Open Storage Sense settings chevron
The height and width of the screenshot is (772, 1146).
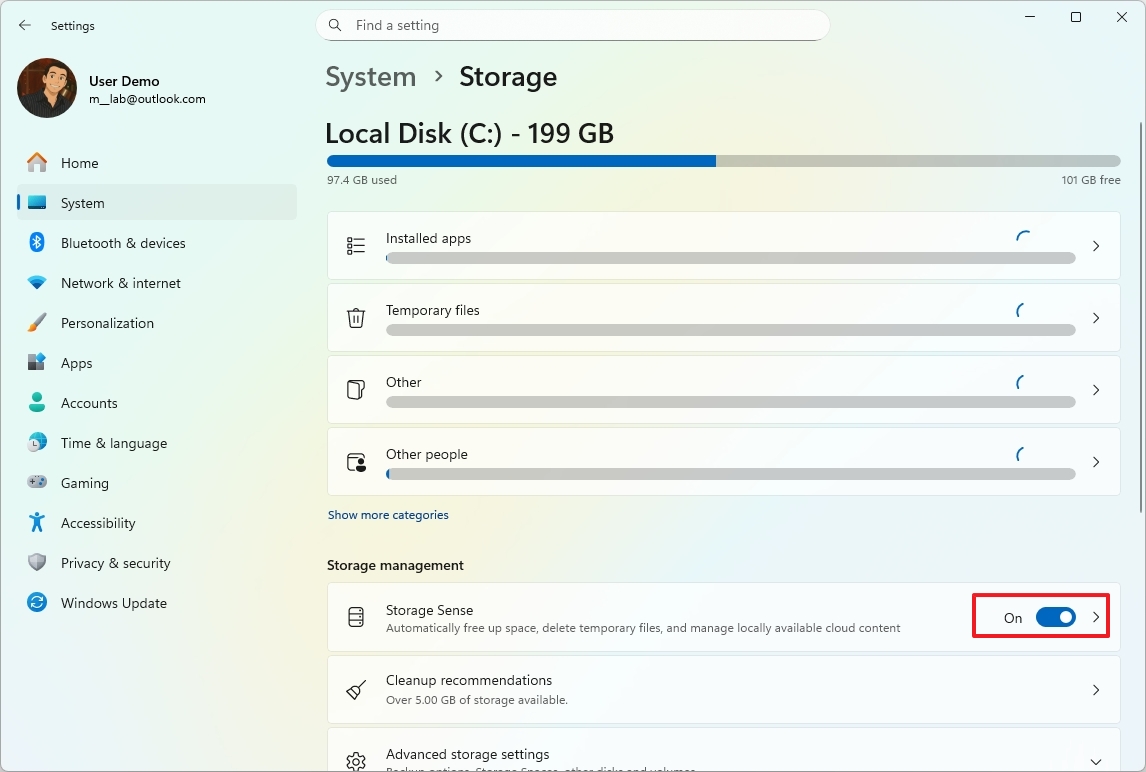[1096, 618]
